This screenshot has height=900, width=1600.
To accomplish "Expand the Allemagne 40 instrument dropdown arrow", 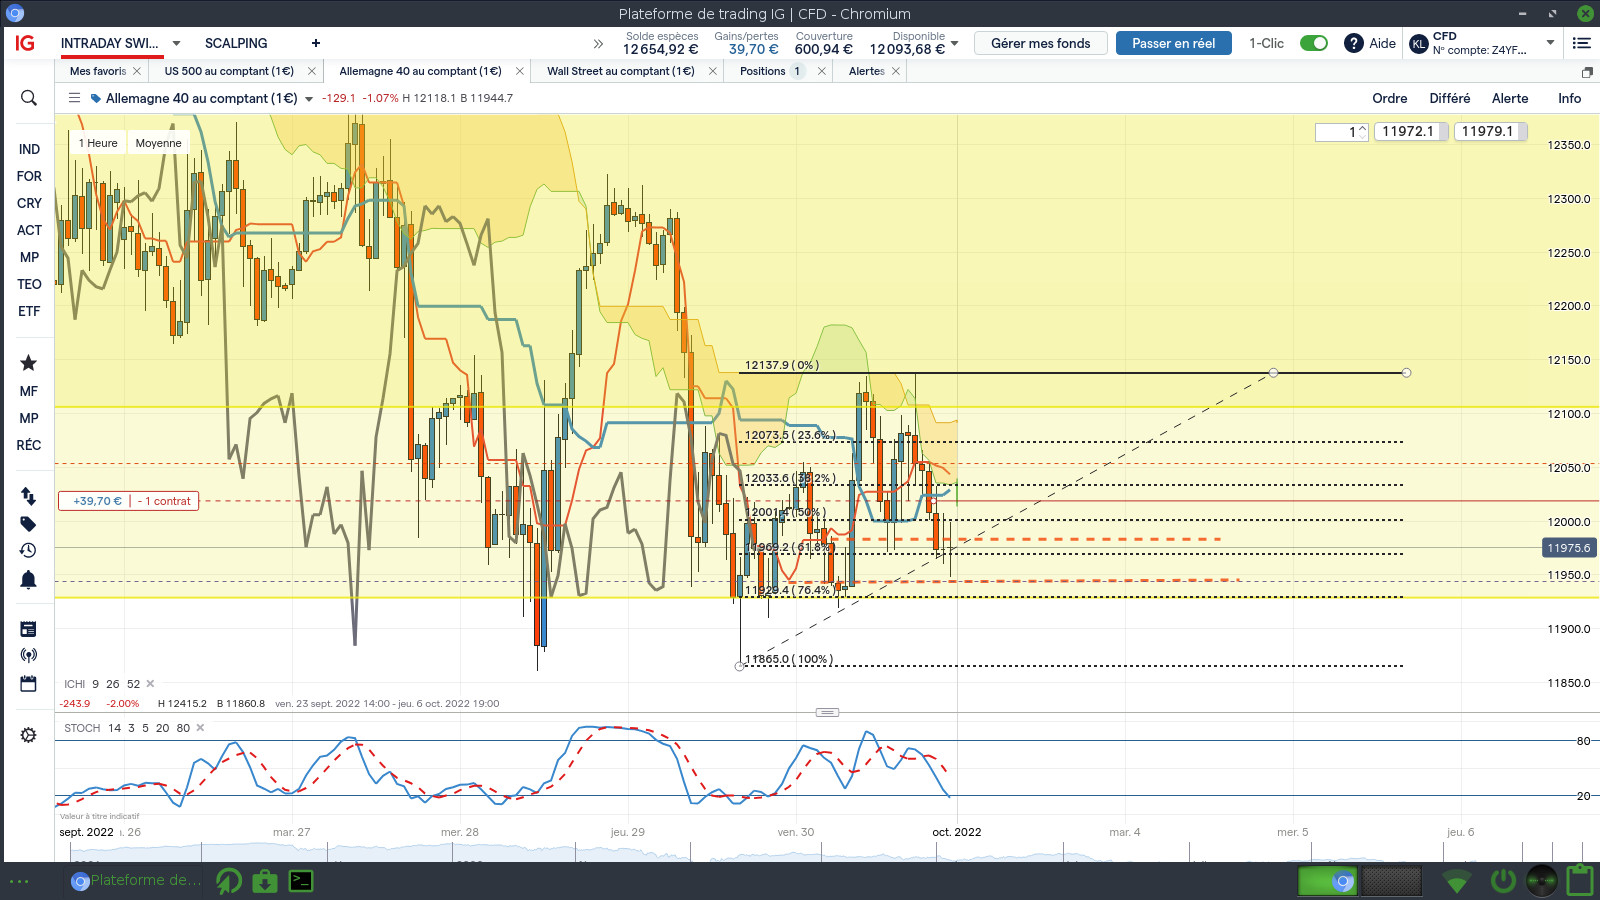I will (x=309, y=99).
